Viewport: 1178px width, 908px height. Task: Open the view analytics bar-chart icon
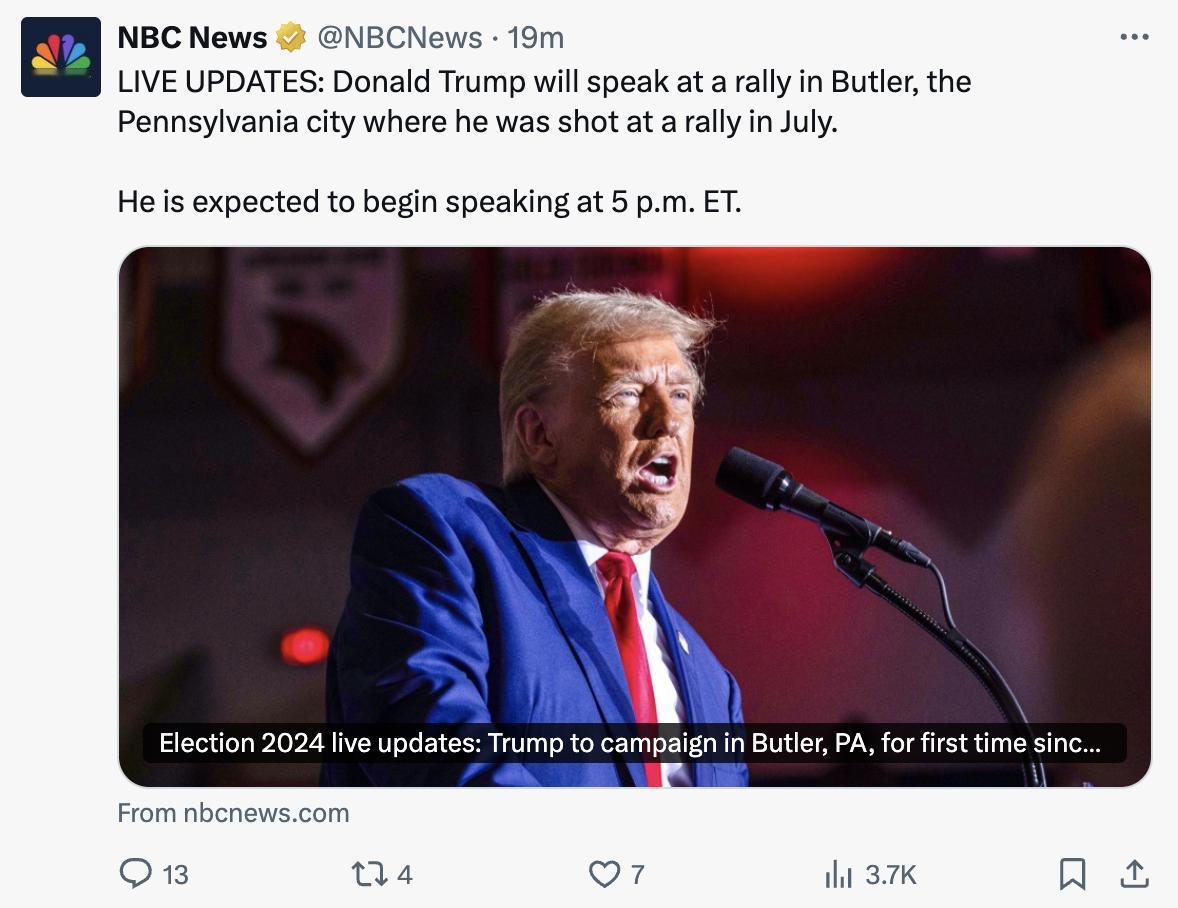(838, 875)
